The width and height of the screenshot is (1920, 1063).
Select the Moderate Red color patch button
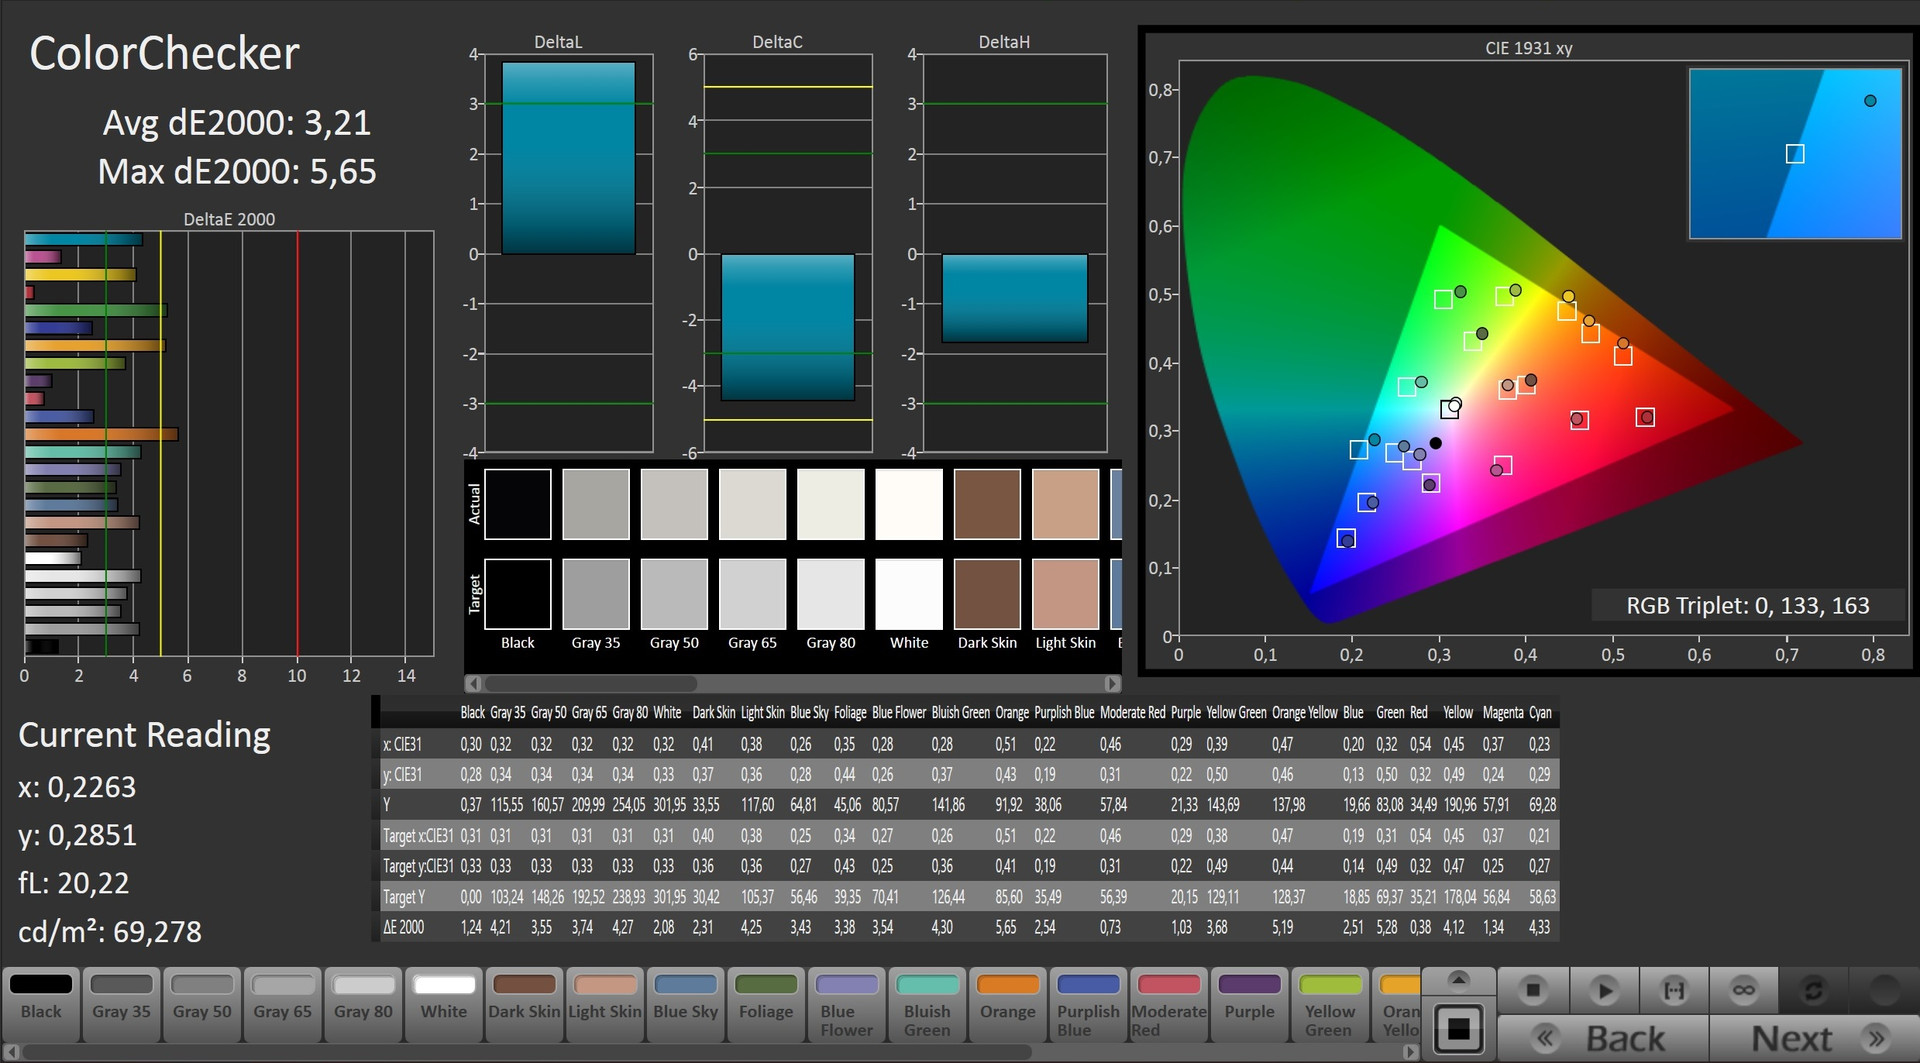1169,1004
